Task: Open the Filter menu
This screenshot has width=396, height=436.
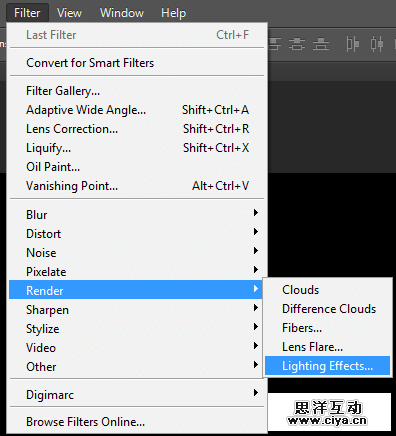Action: click(27, 13)
